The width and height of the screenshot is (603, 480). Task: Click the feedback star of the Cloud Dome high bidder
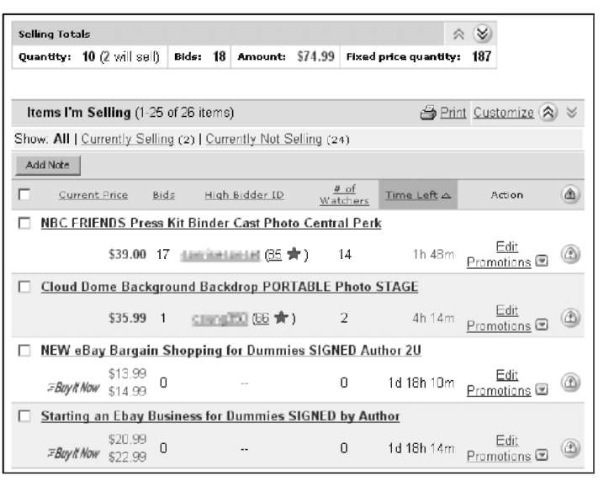[x=281, y=318]
